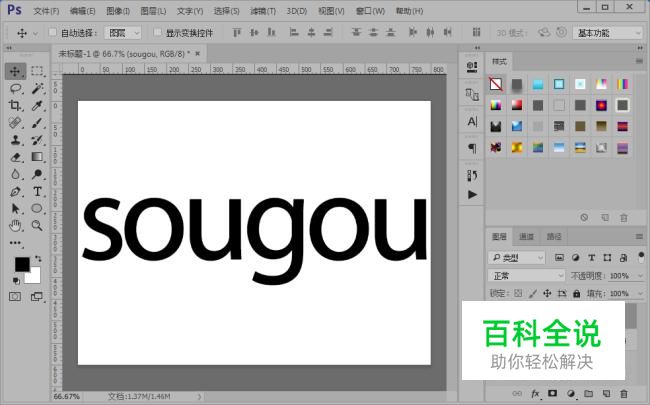Toggle lock all layer button

tap(577, 293)
